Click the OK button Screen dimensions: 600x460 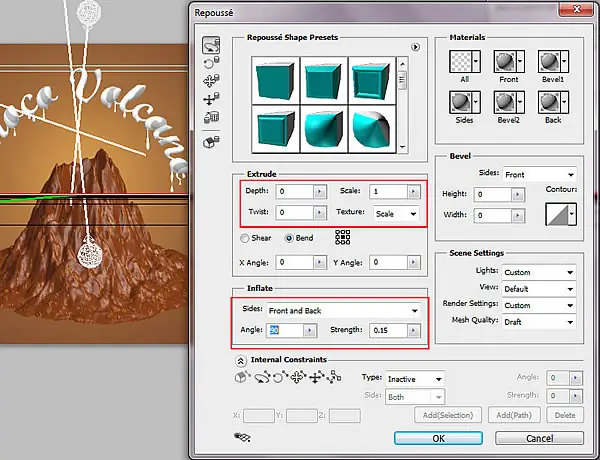click(x=438, y=438)
